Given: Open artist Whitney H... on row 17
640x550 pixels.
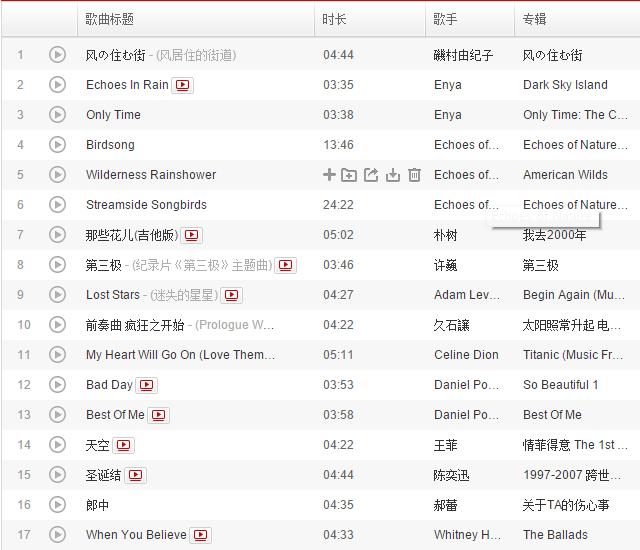Looking at the screenshot, I should click(467, 534).
